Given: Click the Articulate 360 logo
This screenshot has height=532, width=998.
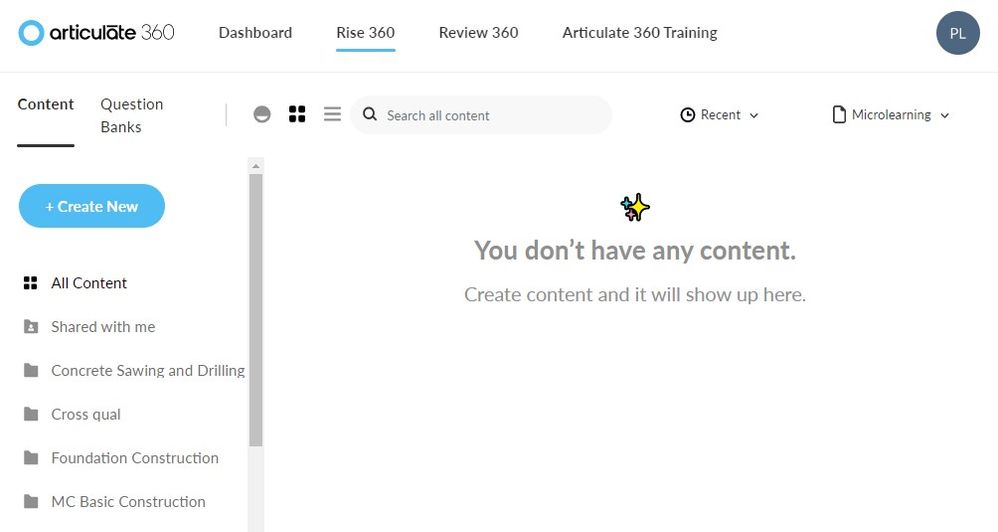Looking at the screenshot, I should click(96, 32).
